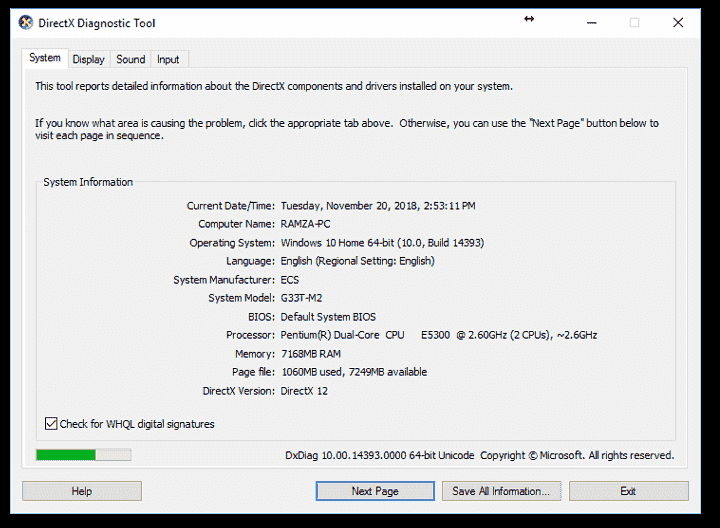Click the Help button

(x=82, y=491)
